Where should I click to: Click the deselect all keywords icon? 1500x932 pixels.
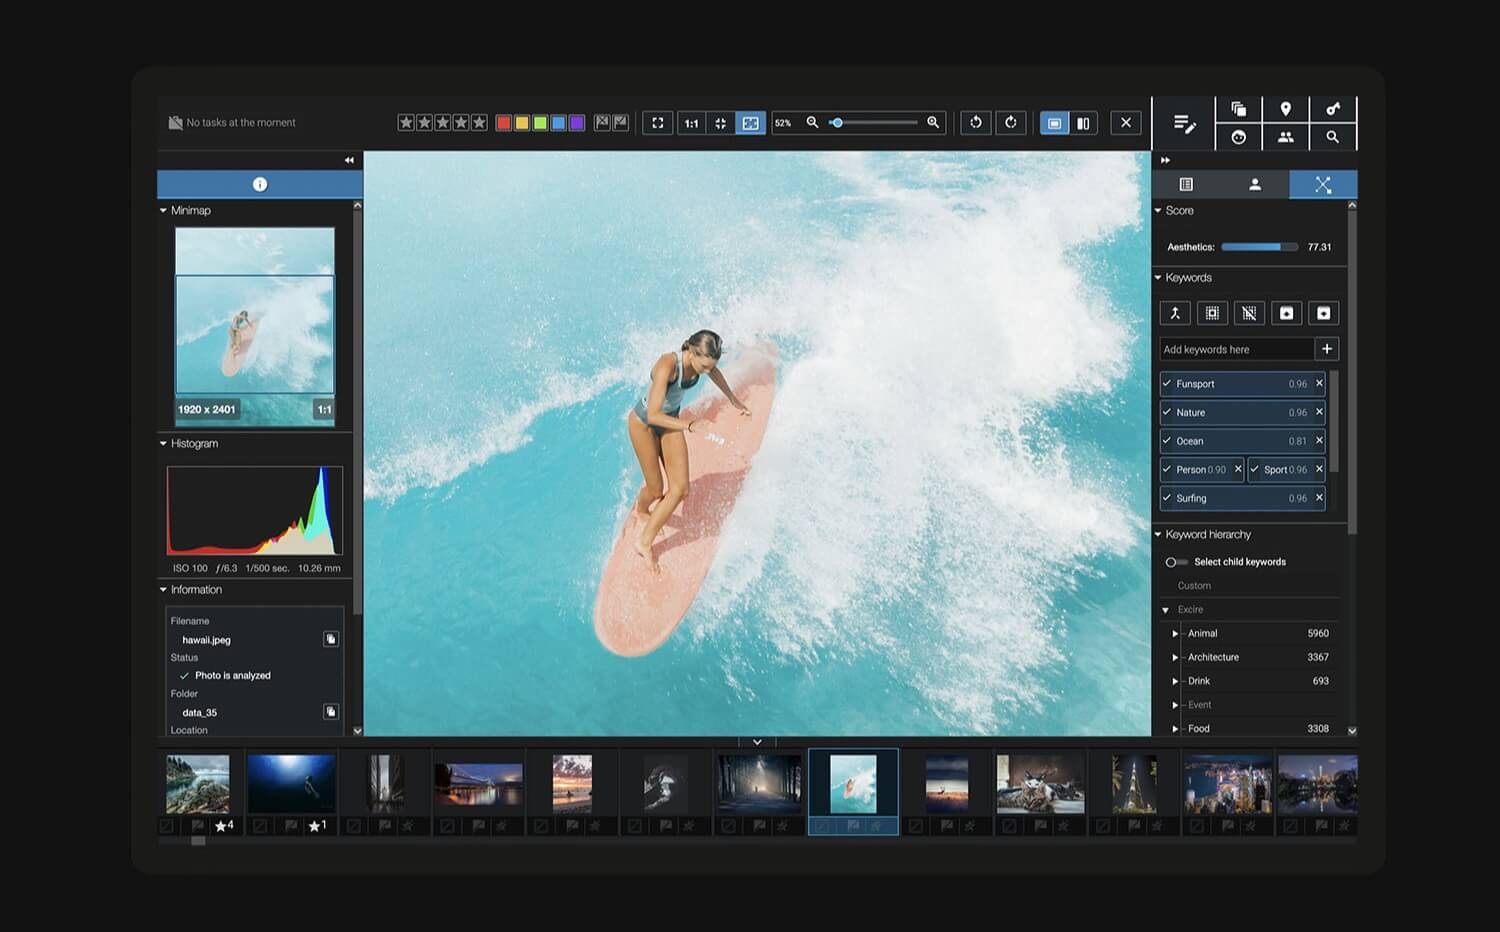pyautogui.click(x=1249, y=313)
